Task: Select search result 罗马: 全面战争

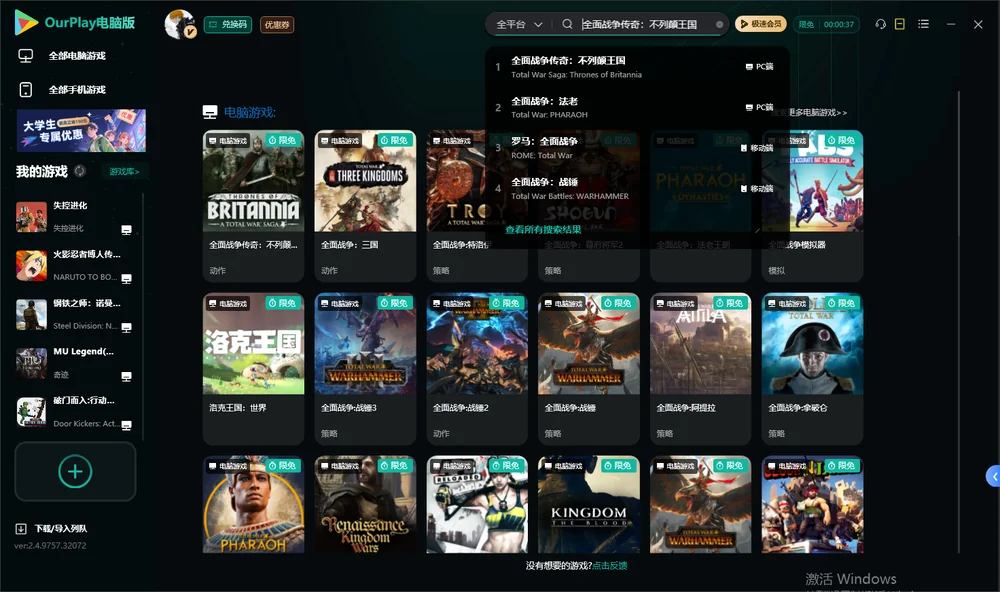Action: point(636,147)
